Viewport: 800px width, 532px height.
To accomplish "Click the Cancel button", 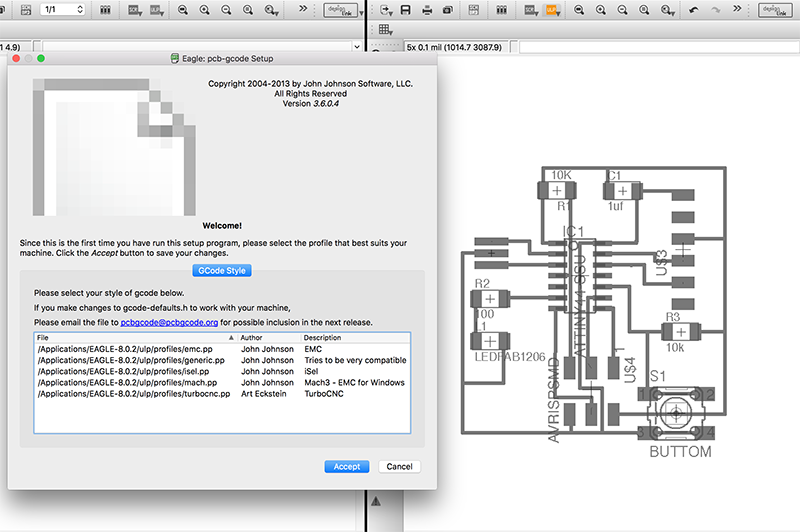I will pyautogui.click(x=399, y=466).
